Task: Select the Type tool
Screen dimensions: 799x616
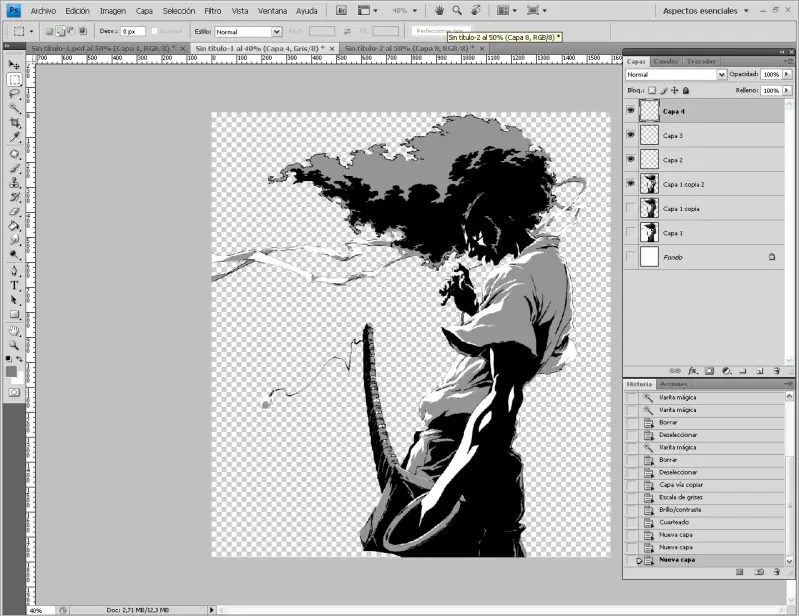Action: 14,285
